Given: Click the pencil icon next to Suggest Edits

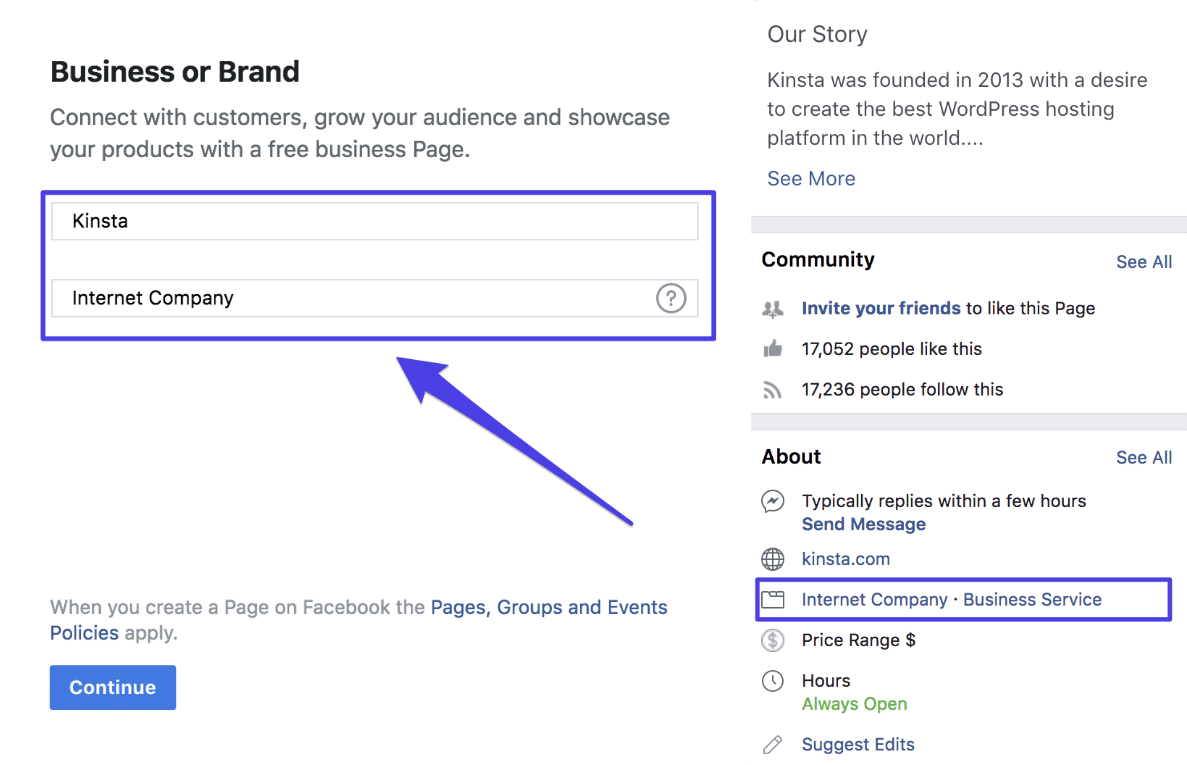Looking at the screenshot, I should tap(772, 744).
